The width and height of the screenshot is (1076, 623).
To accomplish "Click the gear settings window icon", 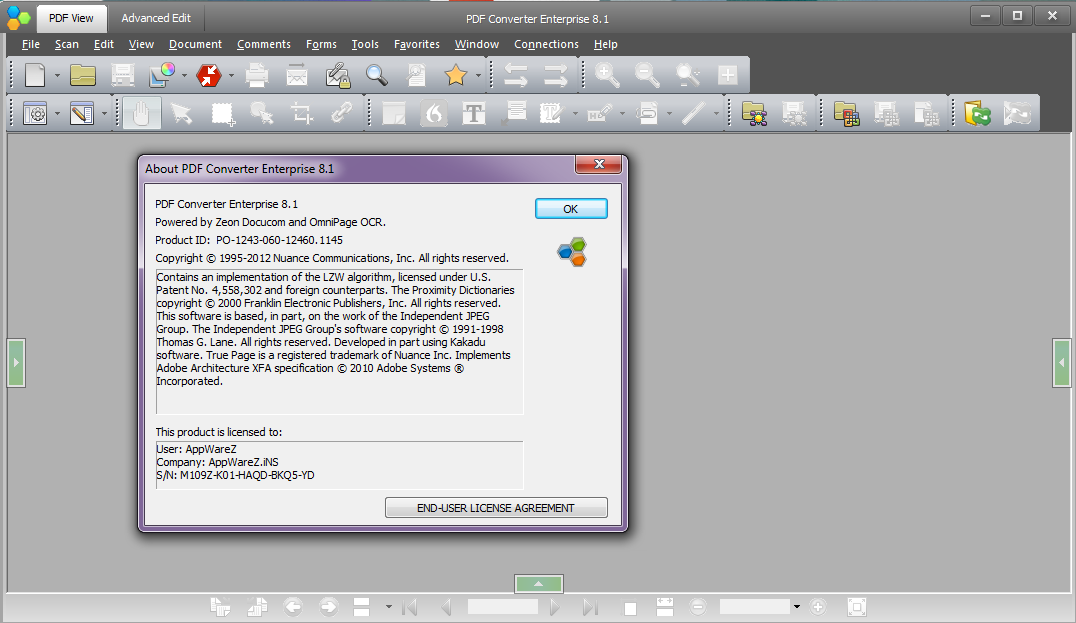I will (35, 113).
